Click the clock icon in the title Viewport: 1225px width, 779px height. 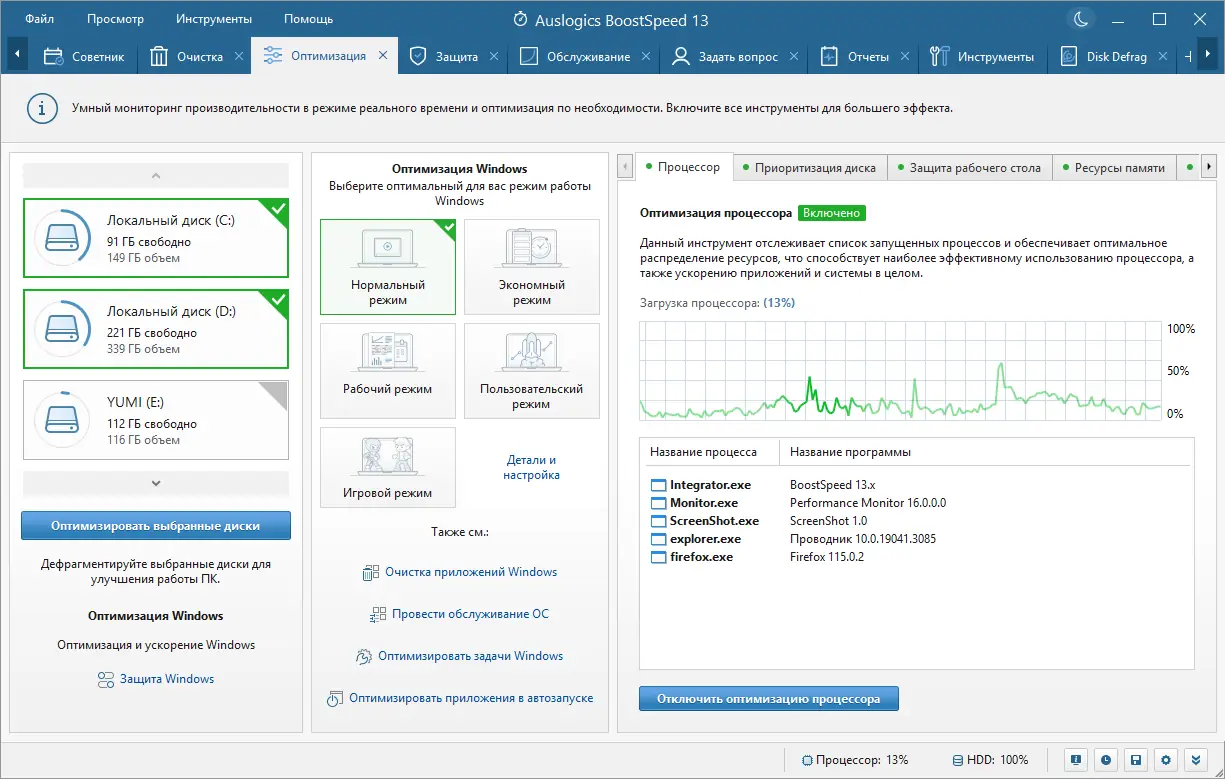(520, 19)
